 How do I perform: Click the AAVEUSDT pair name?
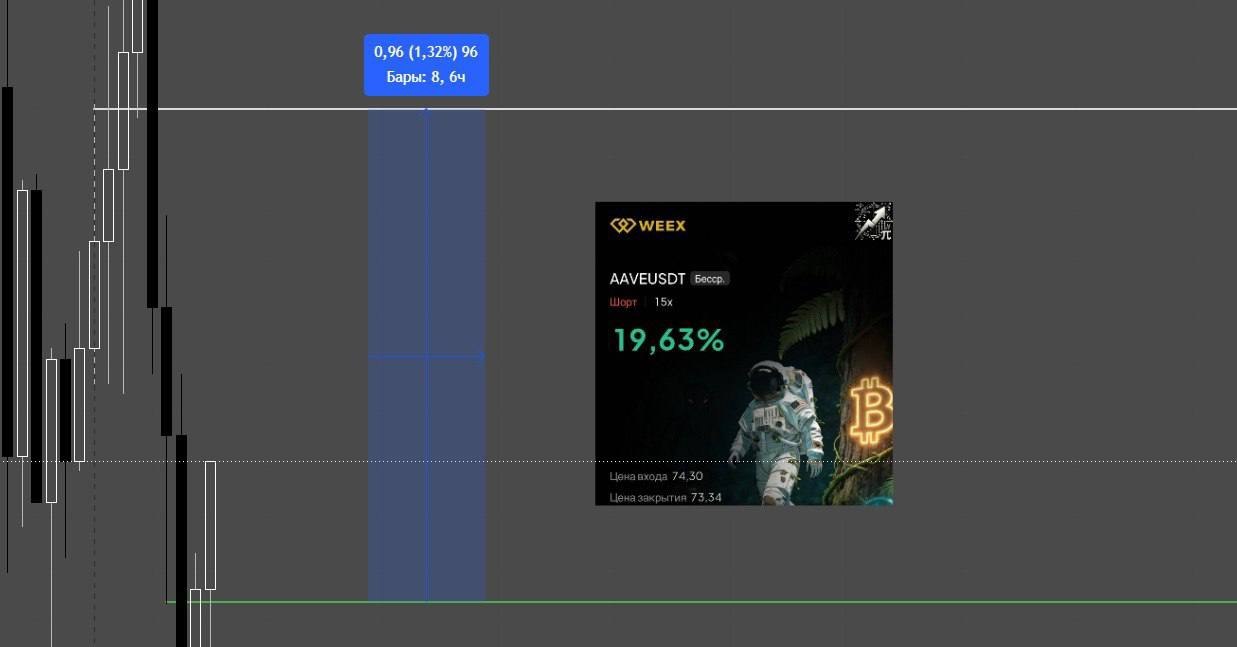[x=647, y=279]
